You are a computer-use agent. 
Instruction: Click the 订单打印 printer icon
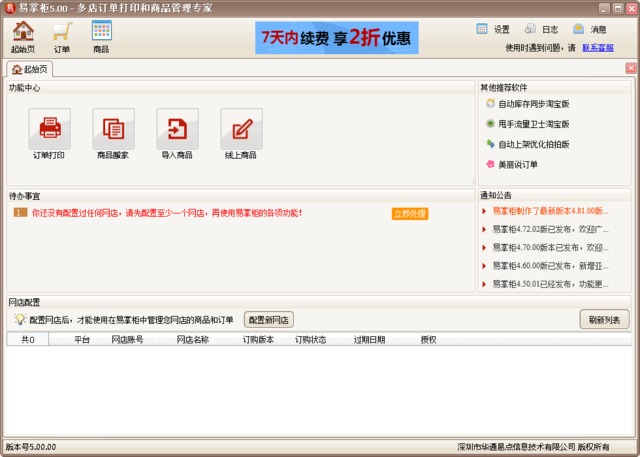pos(49,129)
